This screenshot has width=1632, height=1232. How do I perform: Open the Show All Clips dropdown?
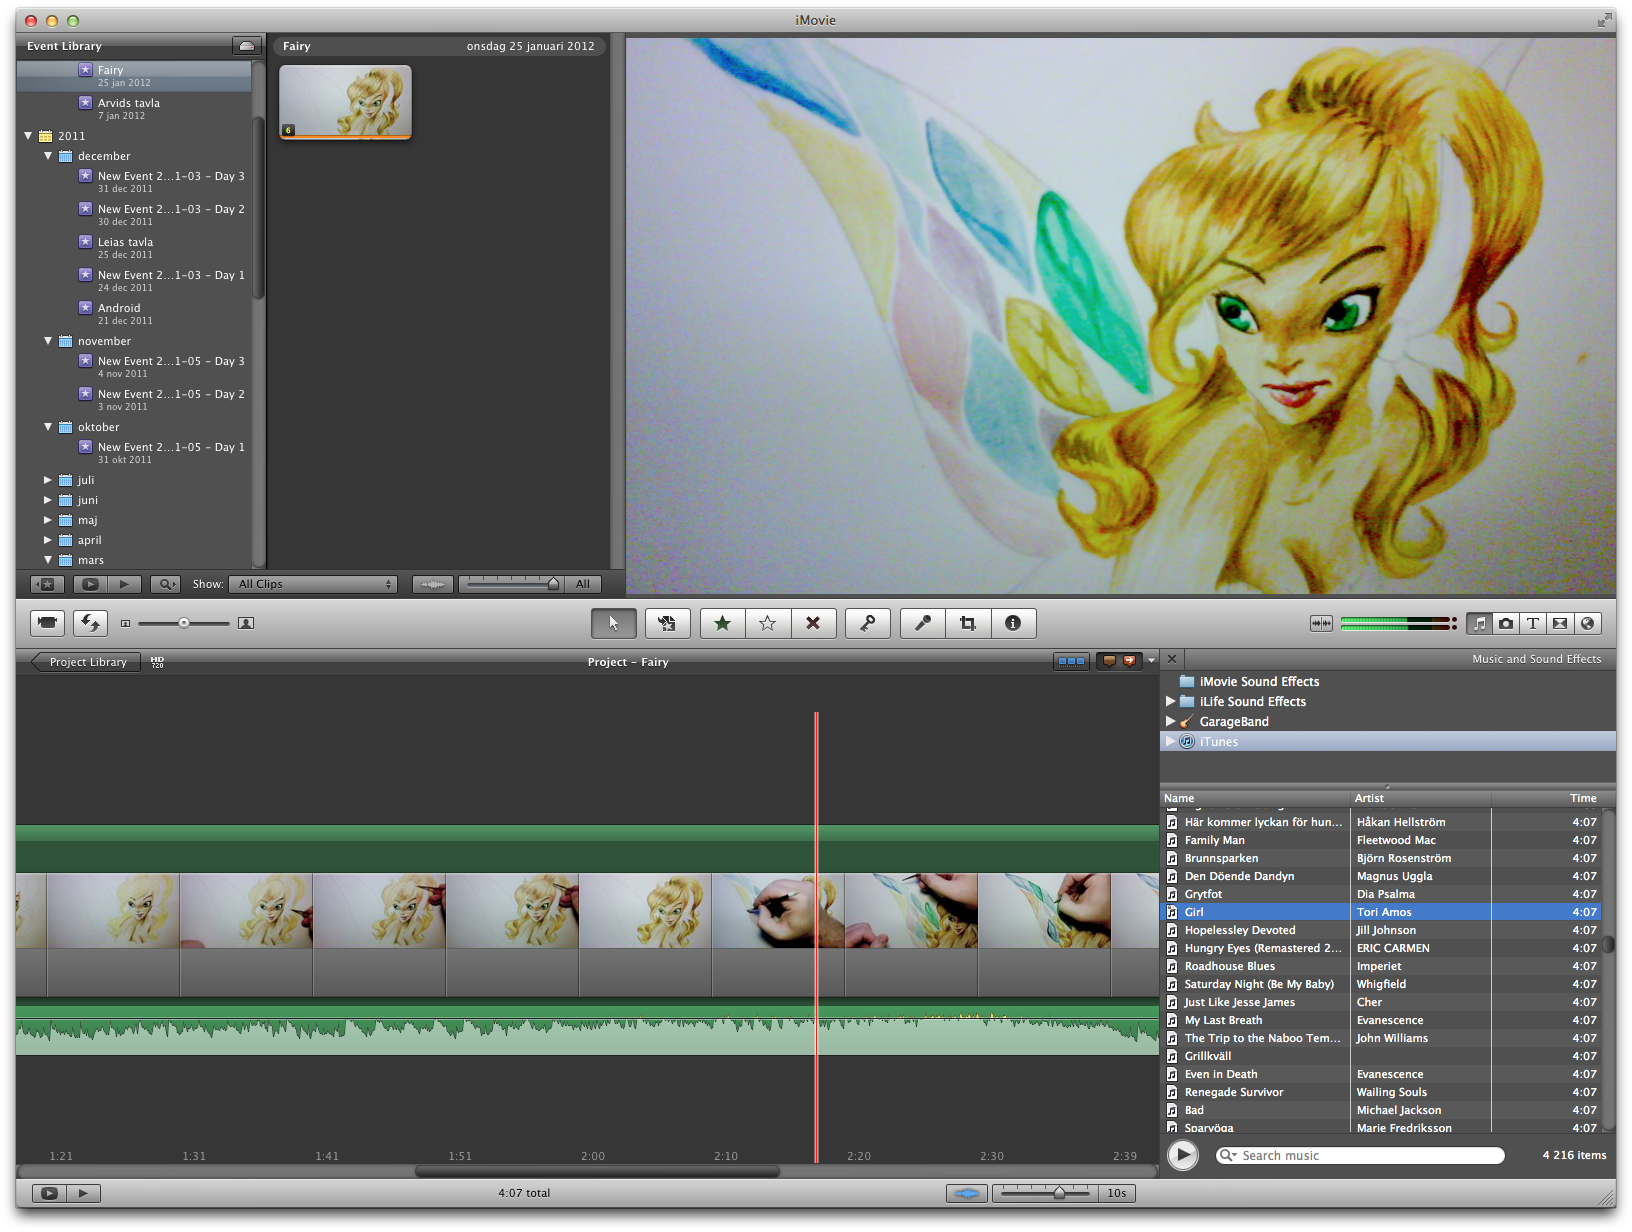313,584
